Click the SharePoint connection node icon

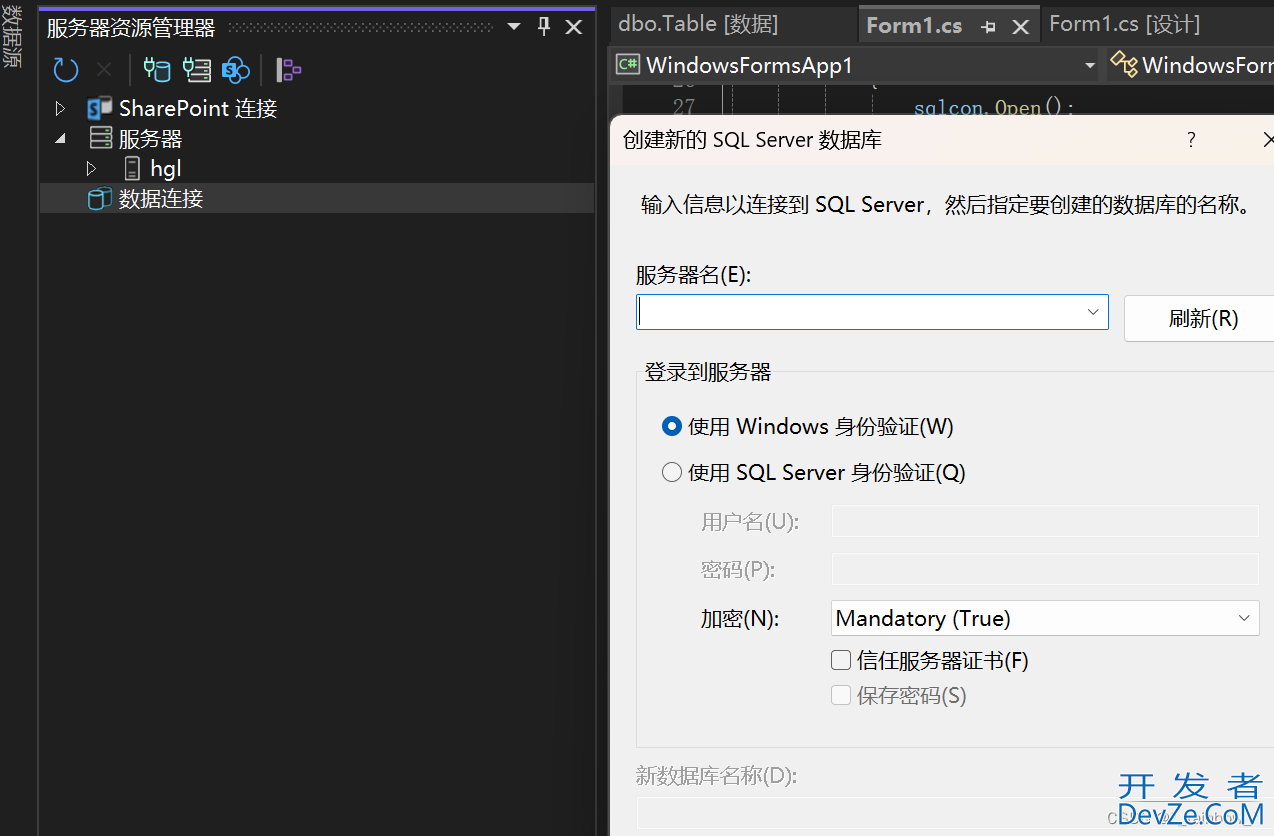(x=100, y=108)
